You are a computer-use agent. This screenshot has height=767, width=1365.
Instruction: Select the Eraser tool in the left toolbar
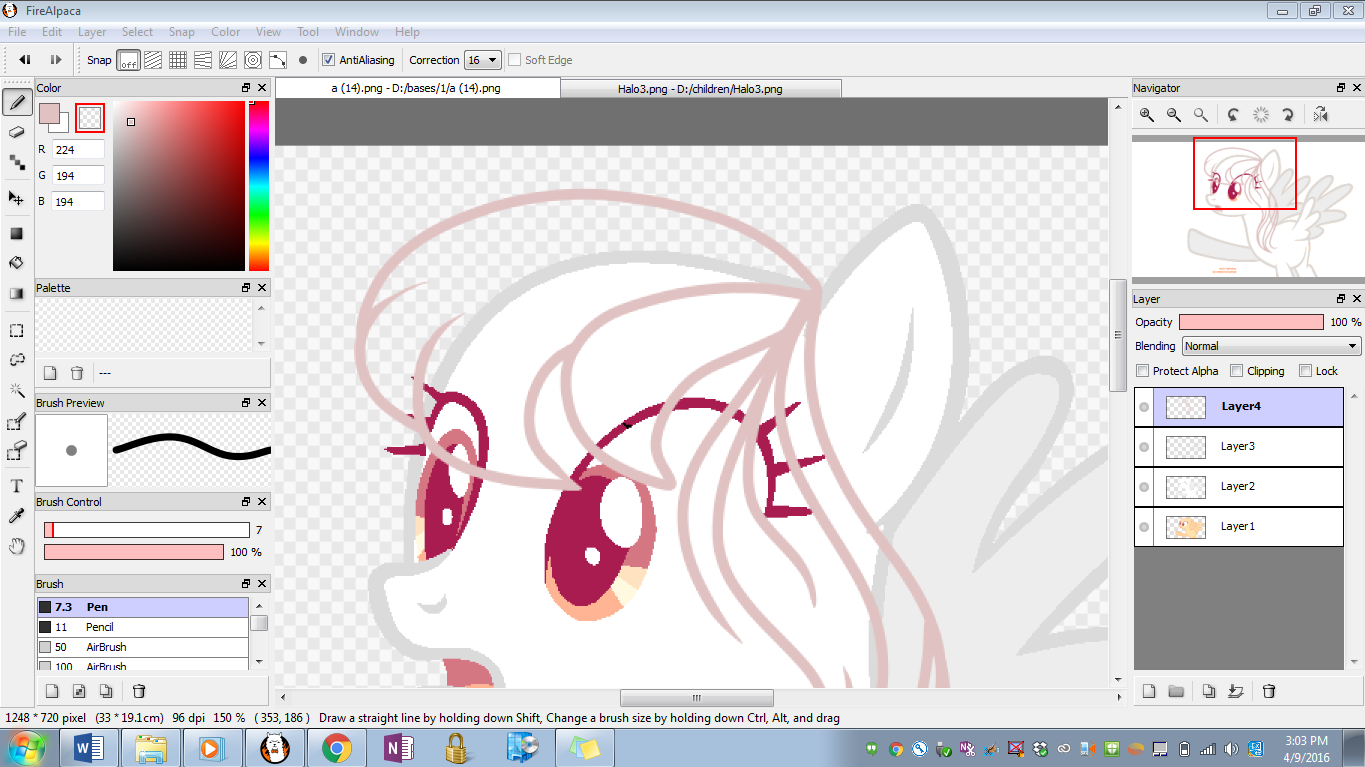16,132
